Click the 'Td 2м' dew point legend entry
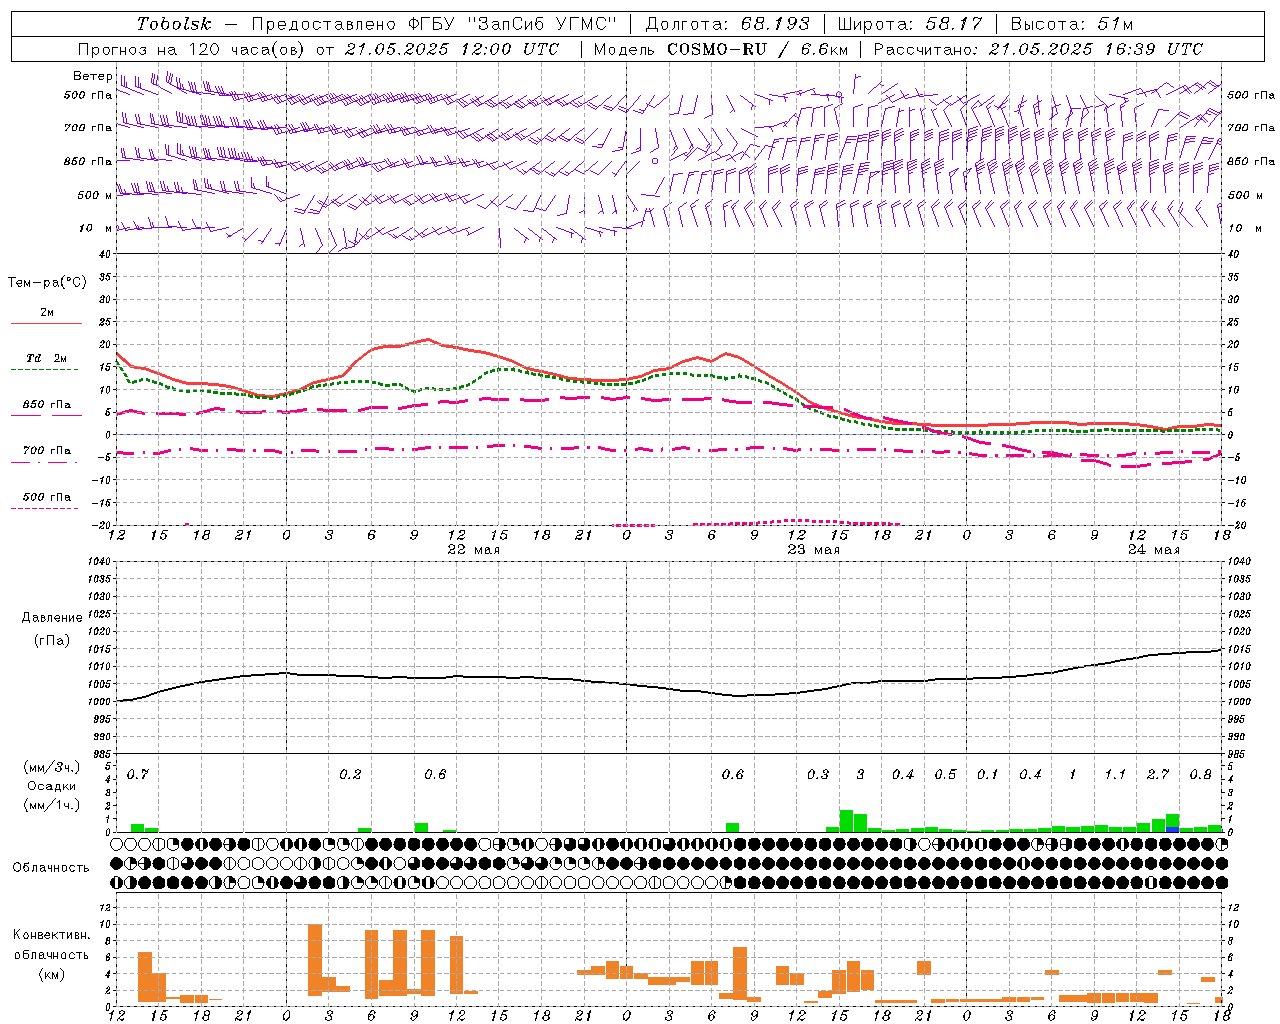This screenshot has width=1280, height=1024. tap(47, 358)
